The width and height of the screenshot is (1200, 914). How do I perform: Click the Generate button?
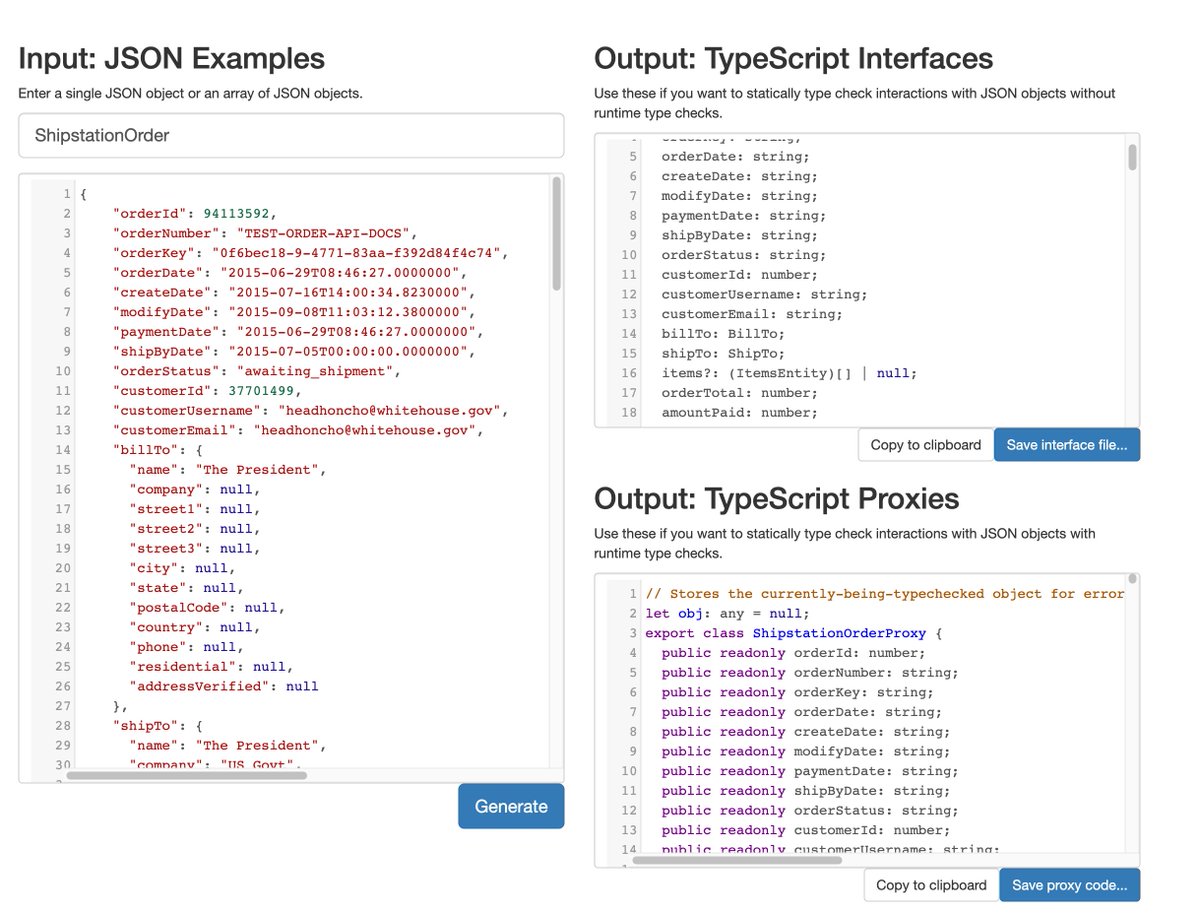511,806
